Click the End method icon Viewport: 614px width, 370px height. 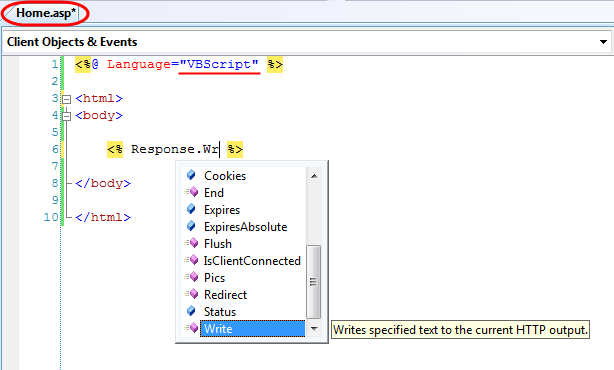point(191,192)
